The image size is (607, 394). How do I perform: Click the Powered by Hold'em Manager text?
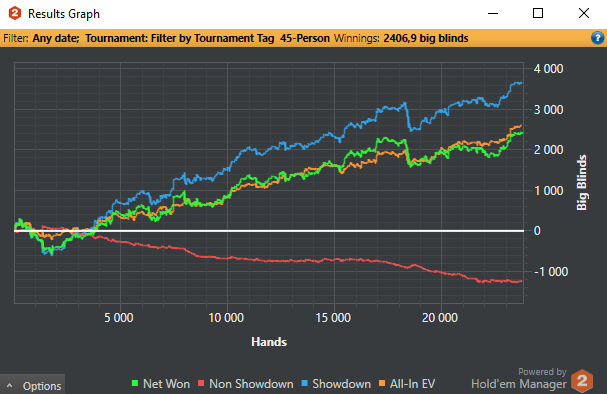coord(519,379)
